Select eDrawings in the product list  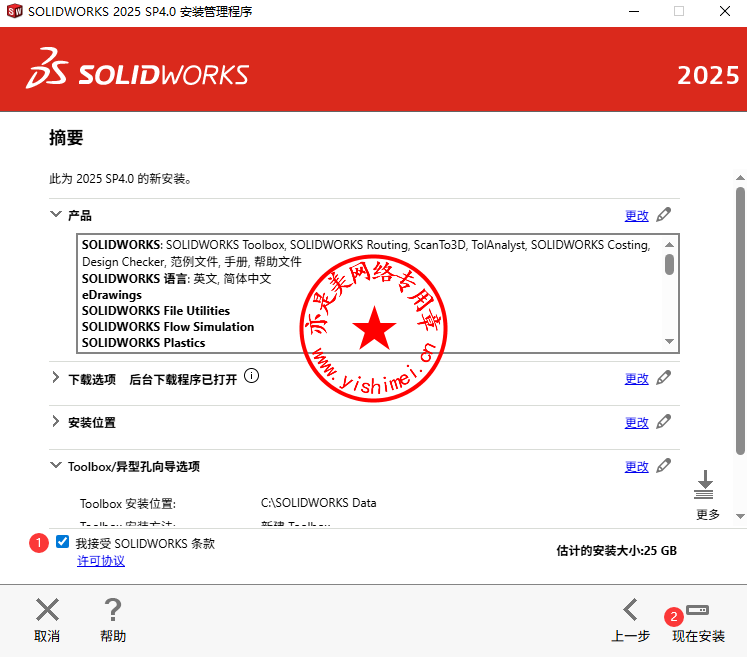[112, 295]
